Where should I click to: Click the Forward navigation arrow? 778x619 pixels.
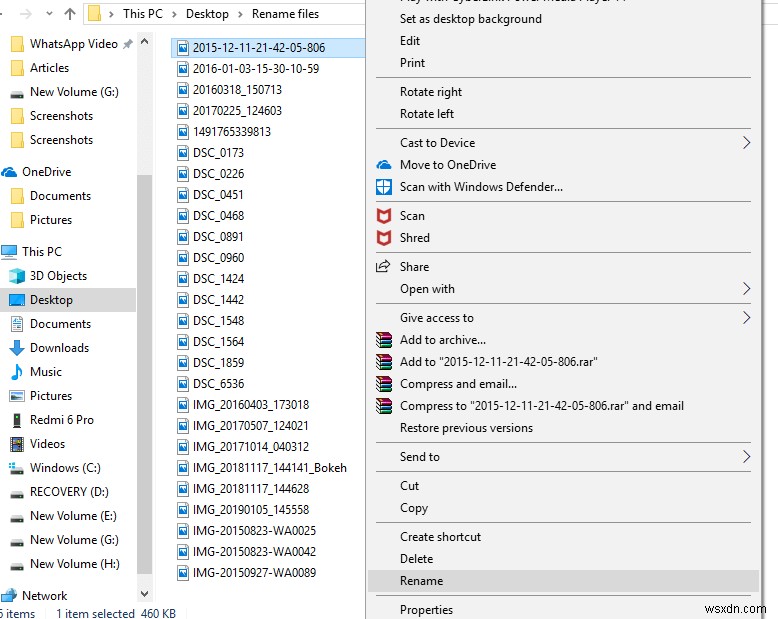26,14
